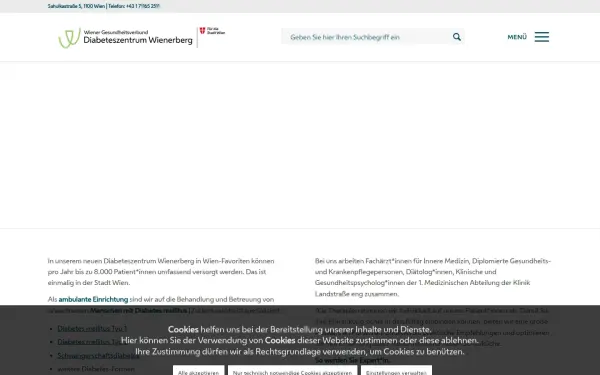Click the magnifying glass search icon
Viewport: 600px width, 375px height.
pyautogui.click(x=457, y=37)
